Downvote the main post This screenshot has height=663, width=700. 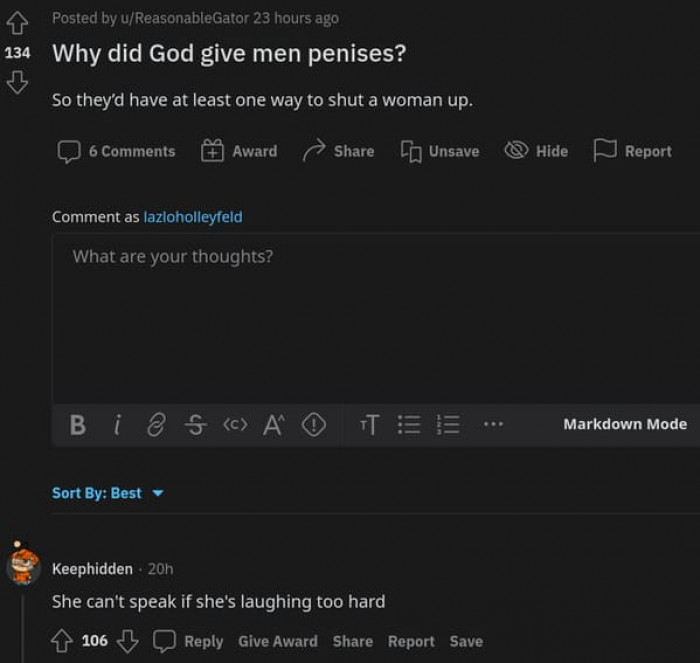(x=17, y=83)
